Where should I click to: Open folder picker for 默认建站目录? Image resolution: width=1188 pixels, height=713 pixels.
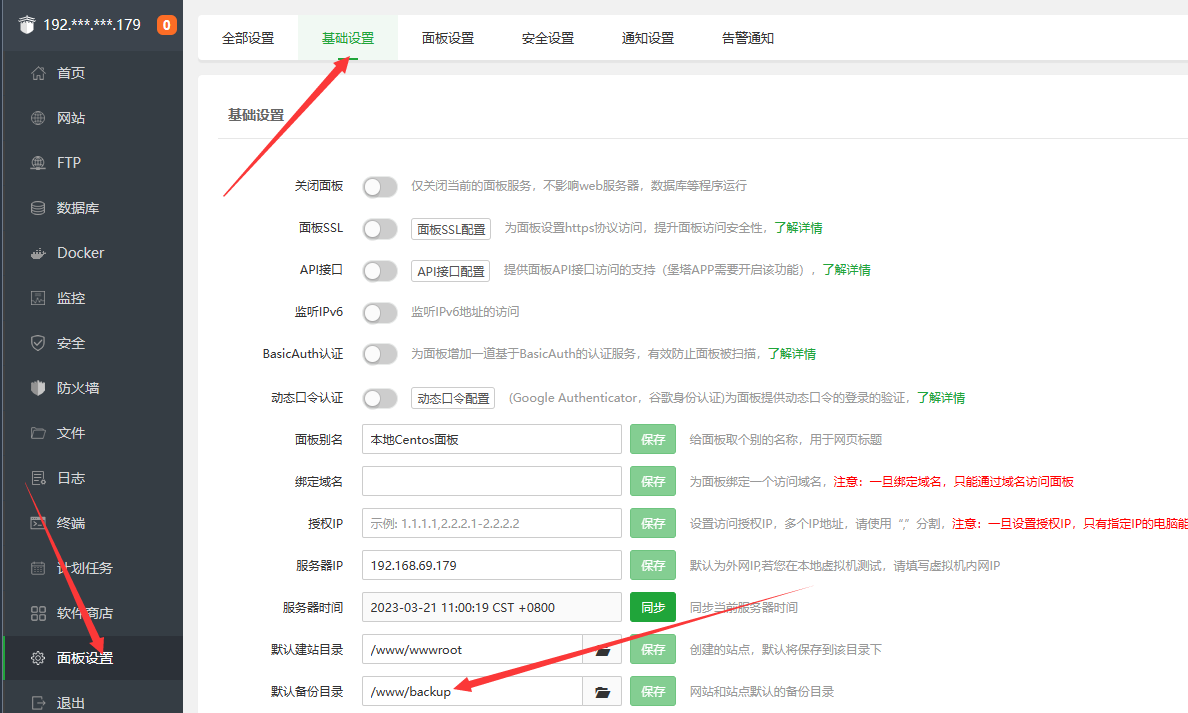(602, 648)
